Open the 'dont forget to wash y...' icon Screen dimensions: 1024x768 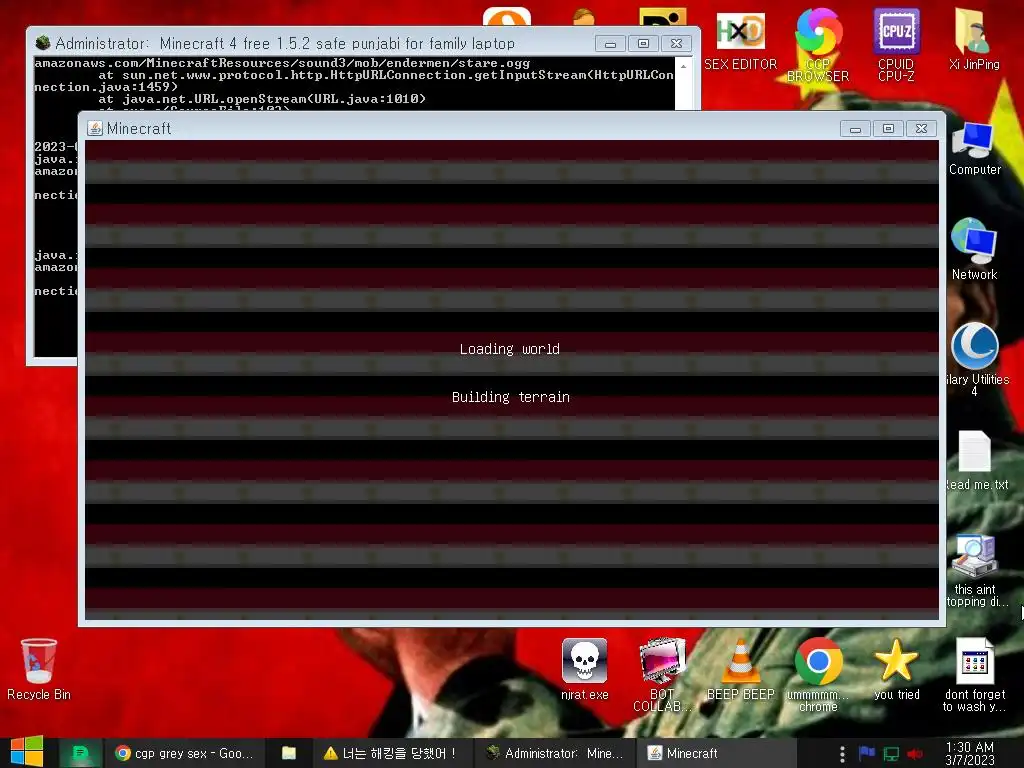click(x=974, y=675)
